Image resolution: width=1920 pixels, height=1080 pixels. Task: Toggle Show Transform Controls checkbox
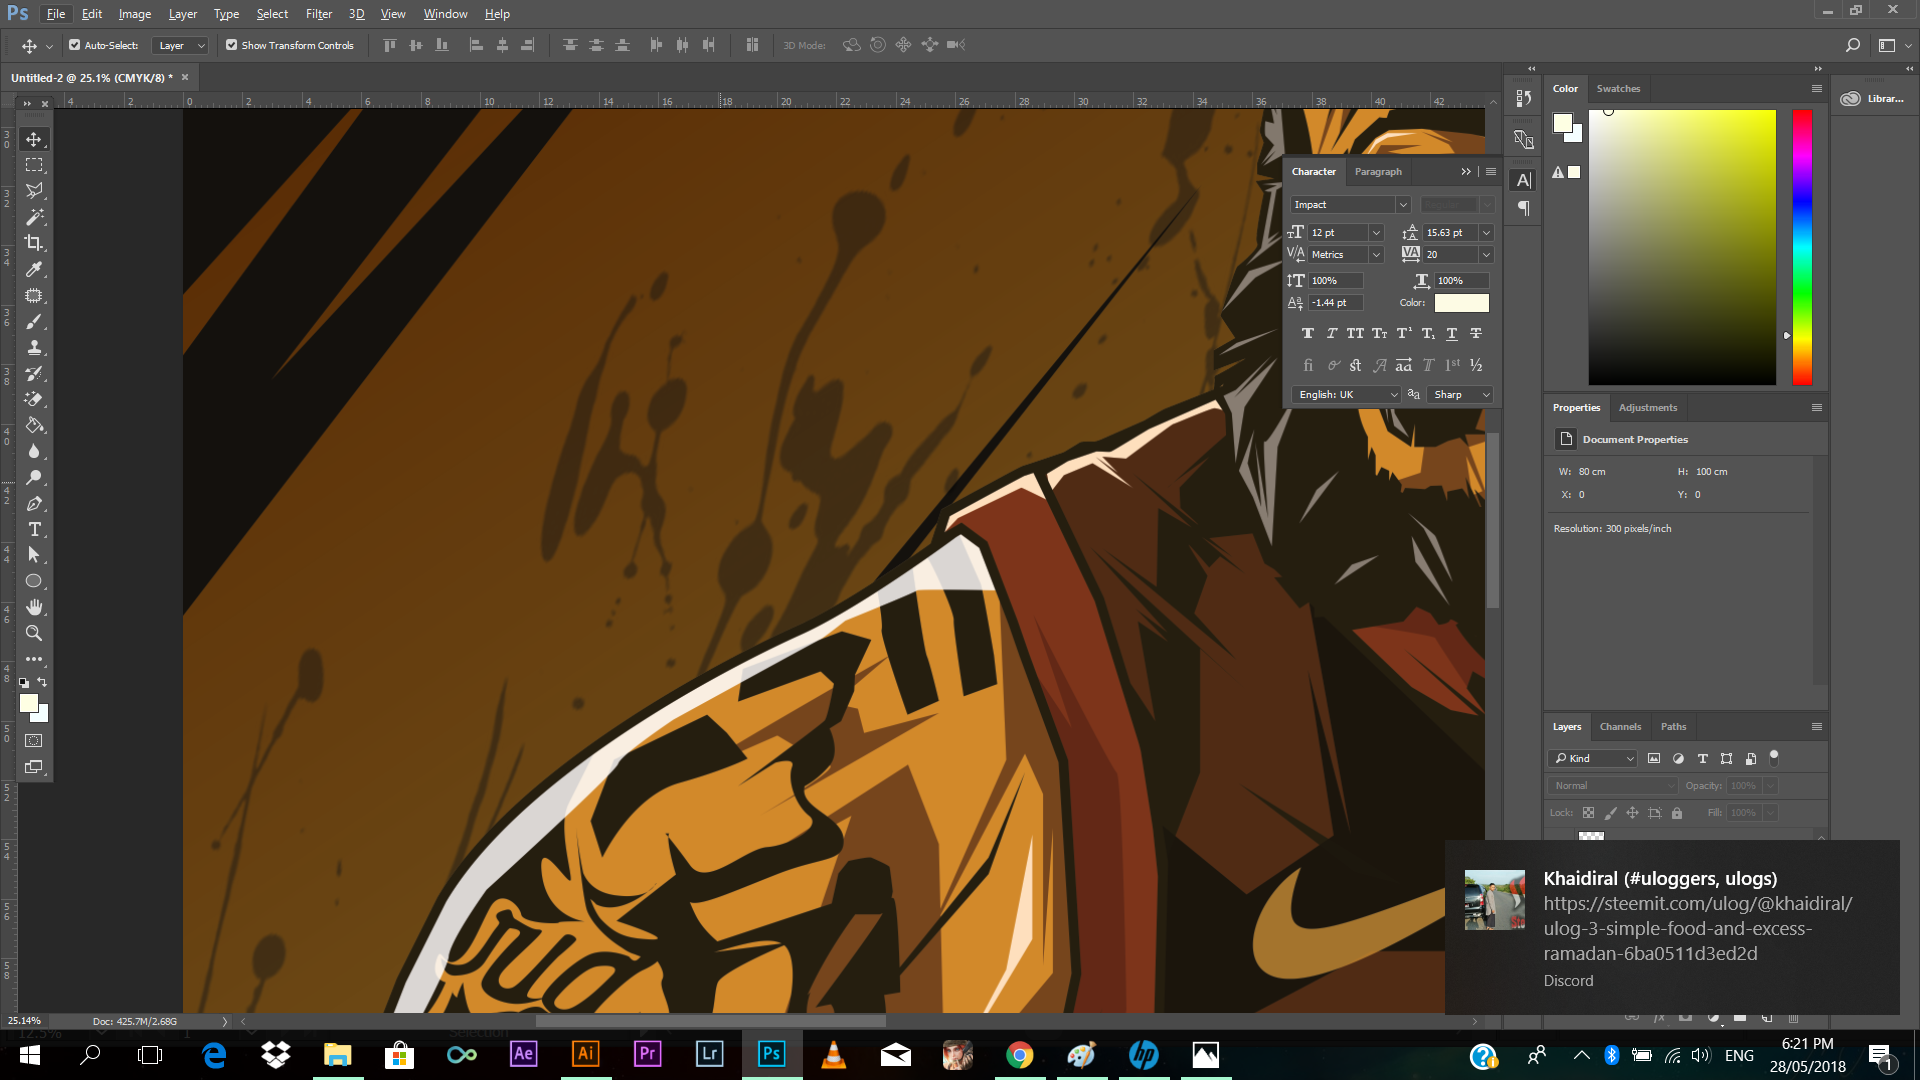pyautogui.click(x=231, y=45)
